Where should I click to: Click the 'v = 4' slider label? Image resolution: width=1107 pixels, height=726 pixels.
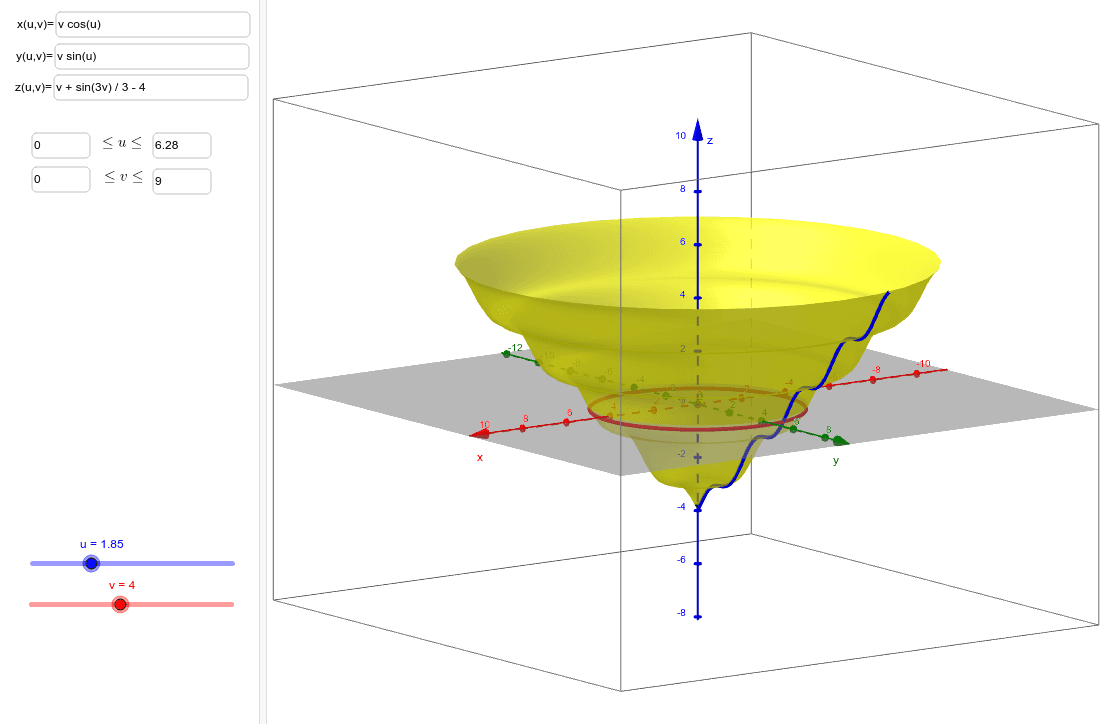click(121, 585)
